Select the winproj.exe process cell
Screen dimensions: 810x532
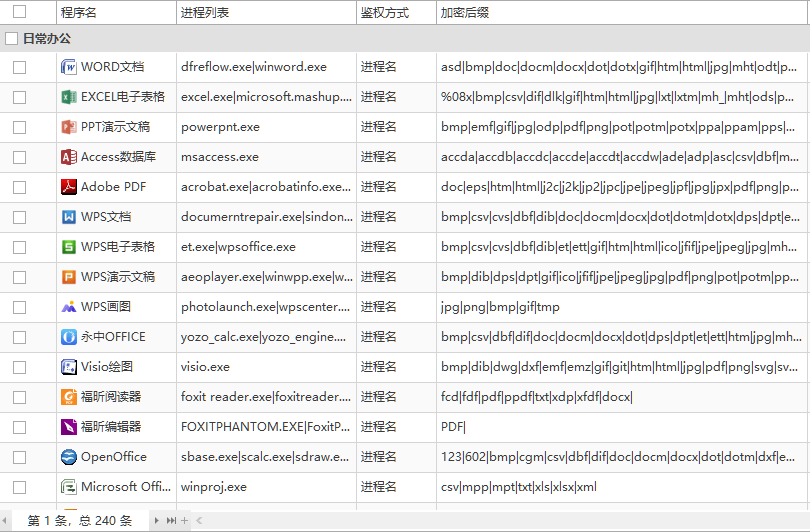click(x=266, y=487)
